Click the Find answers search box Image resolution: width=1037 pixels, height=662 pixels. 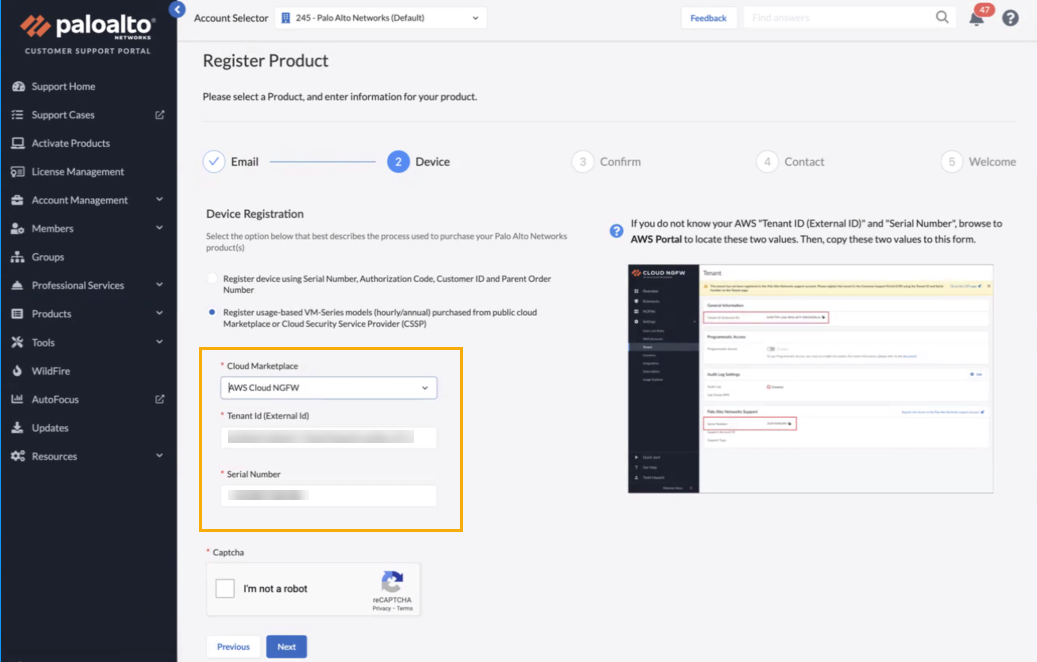click(x=839, y=18)
